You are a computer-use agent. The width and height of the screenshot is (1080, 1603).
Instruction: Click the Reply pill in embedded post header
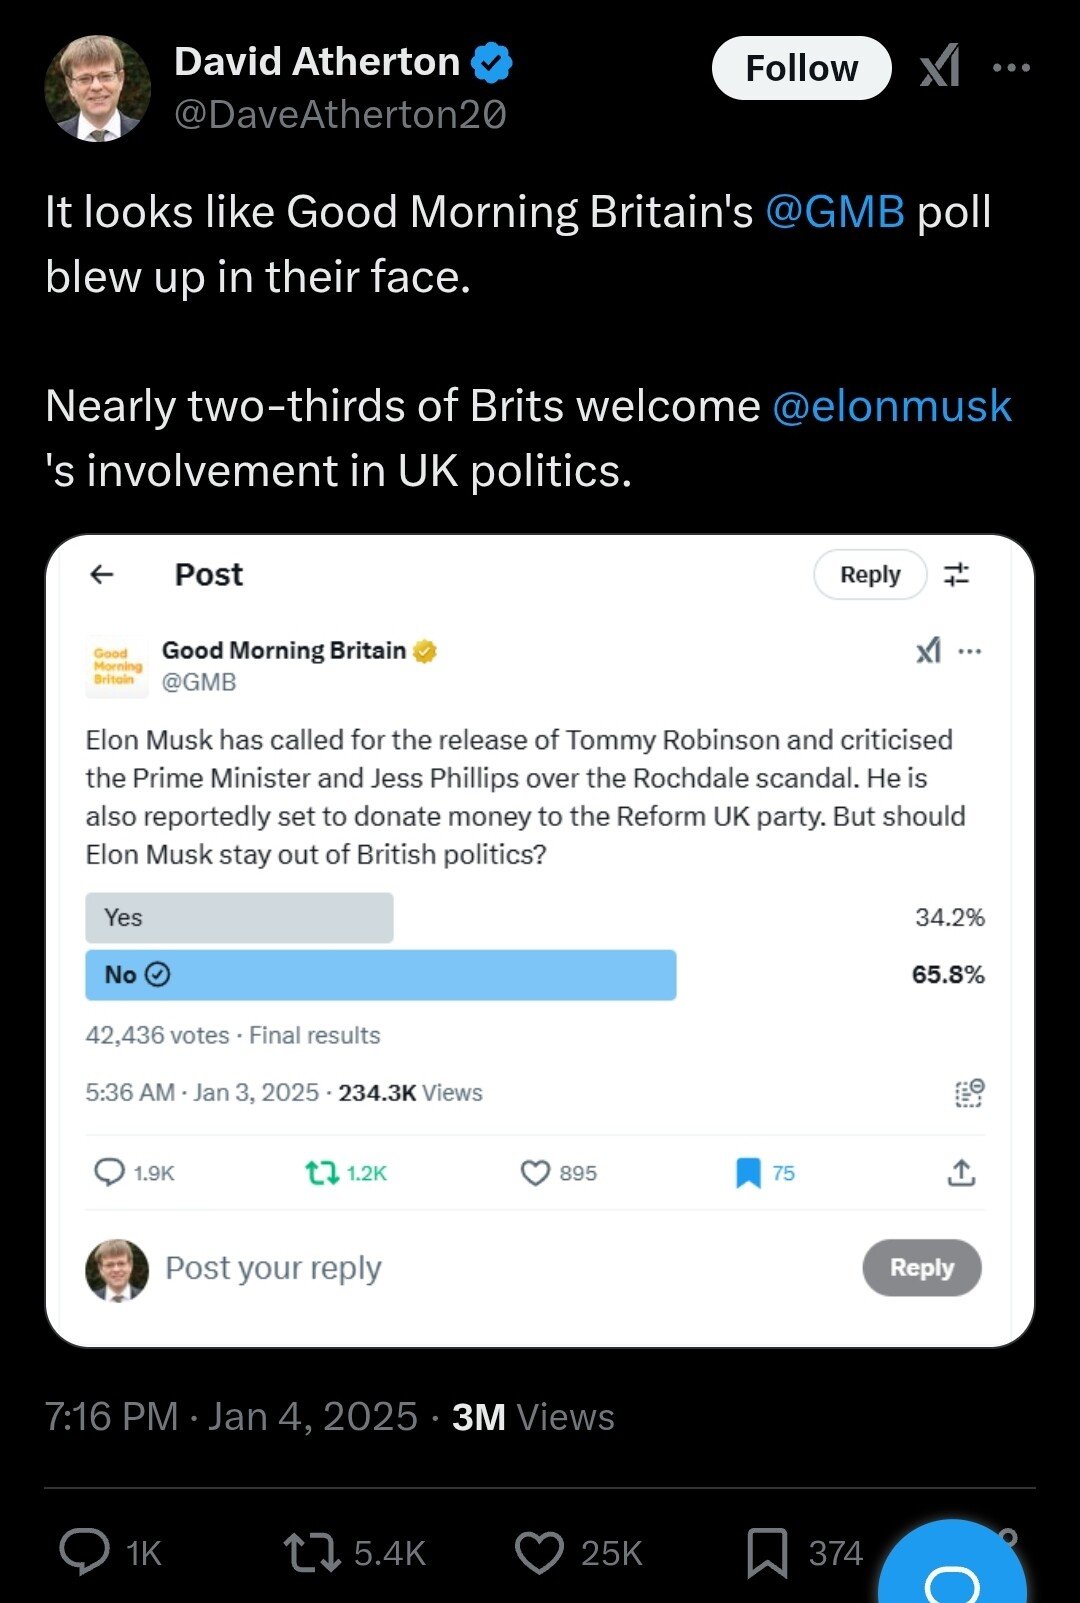(x=869, y=575)
